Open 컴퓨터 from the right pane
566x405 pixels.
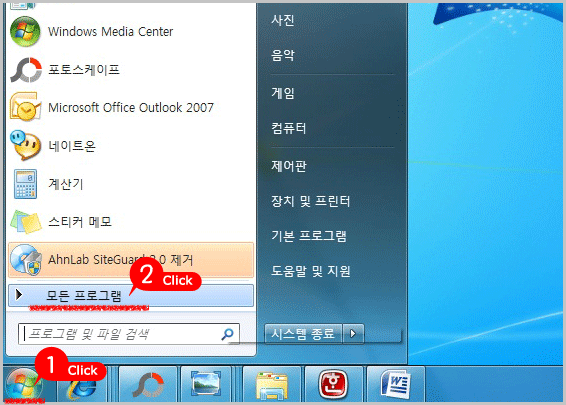click(x=289, y=128)
